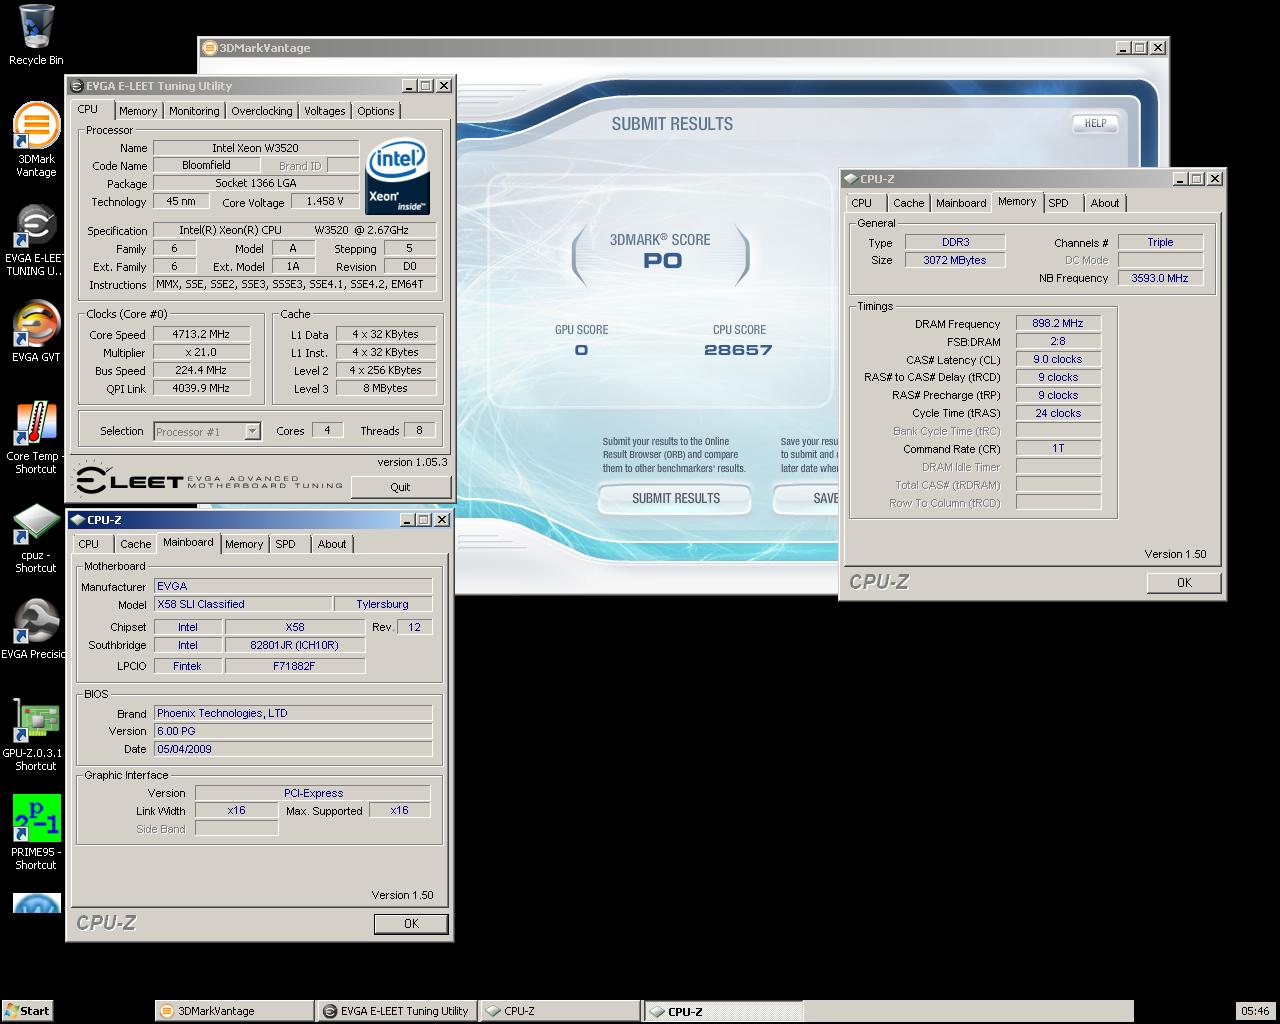The image size is (1280, 1024).
Task: Open Mainboard tab in the CPU-Z Memory window
Action: 961,203
